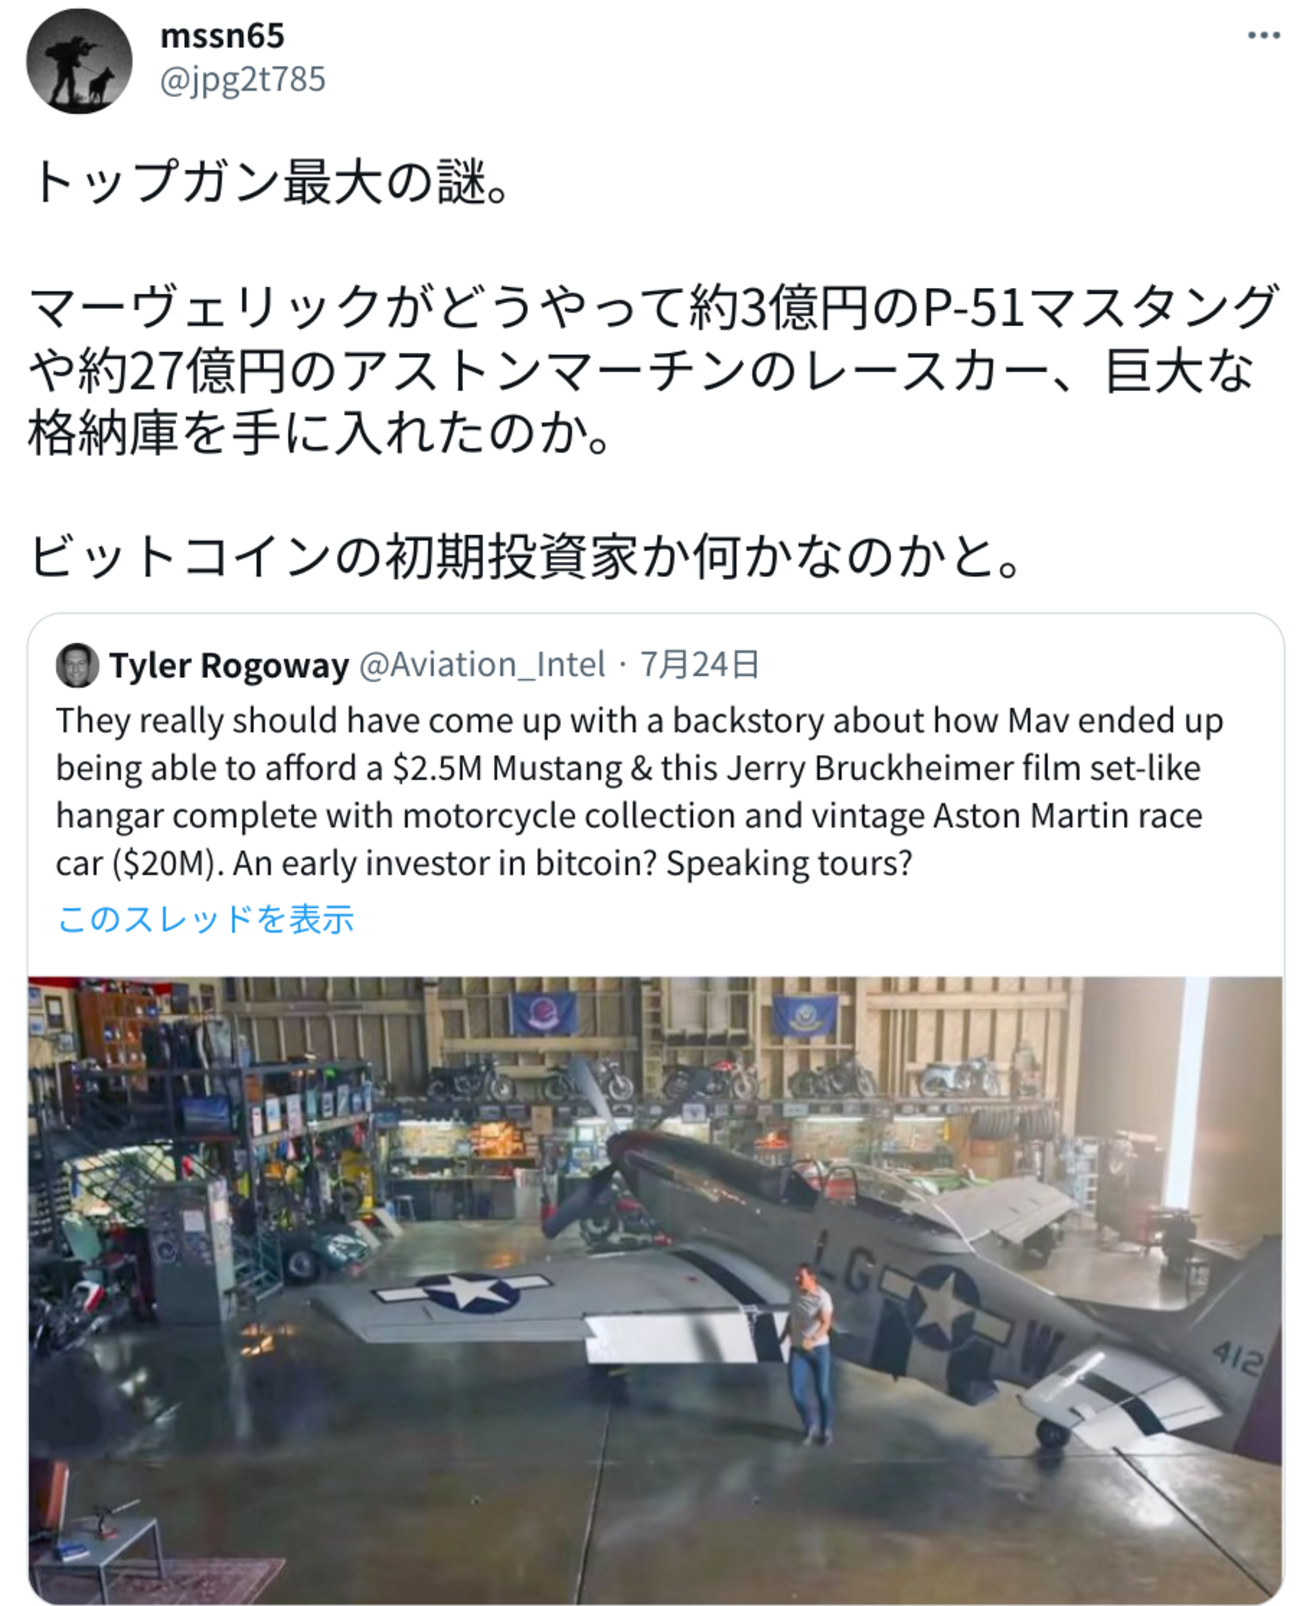Viewport: 1300px width, 1606px height.
Task: Open Tyler Rogoway's profile name
Action: coord(229,665)
